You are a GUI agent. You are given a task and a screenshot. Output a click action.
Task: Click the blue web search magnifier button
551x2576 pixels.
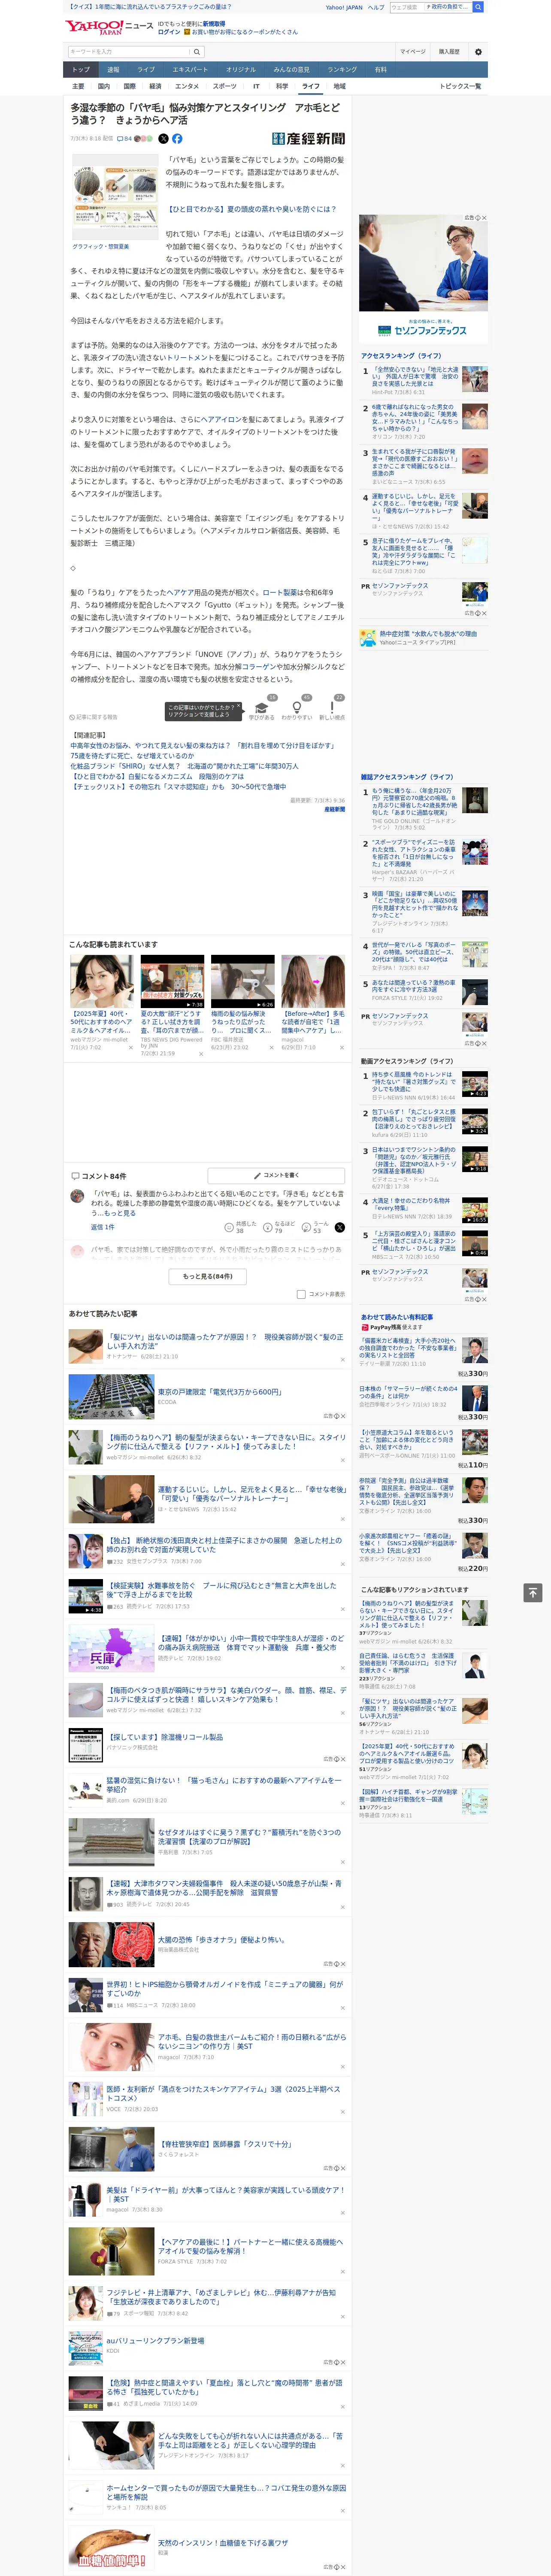(478, 7)
